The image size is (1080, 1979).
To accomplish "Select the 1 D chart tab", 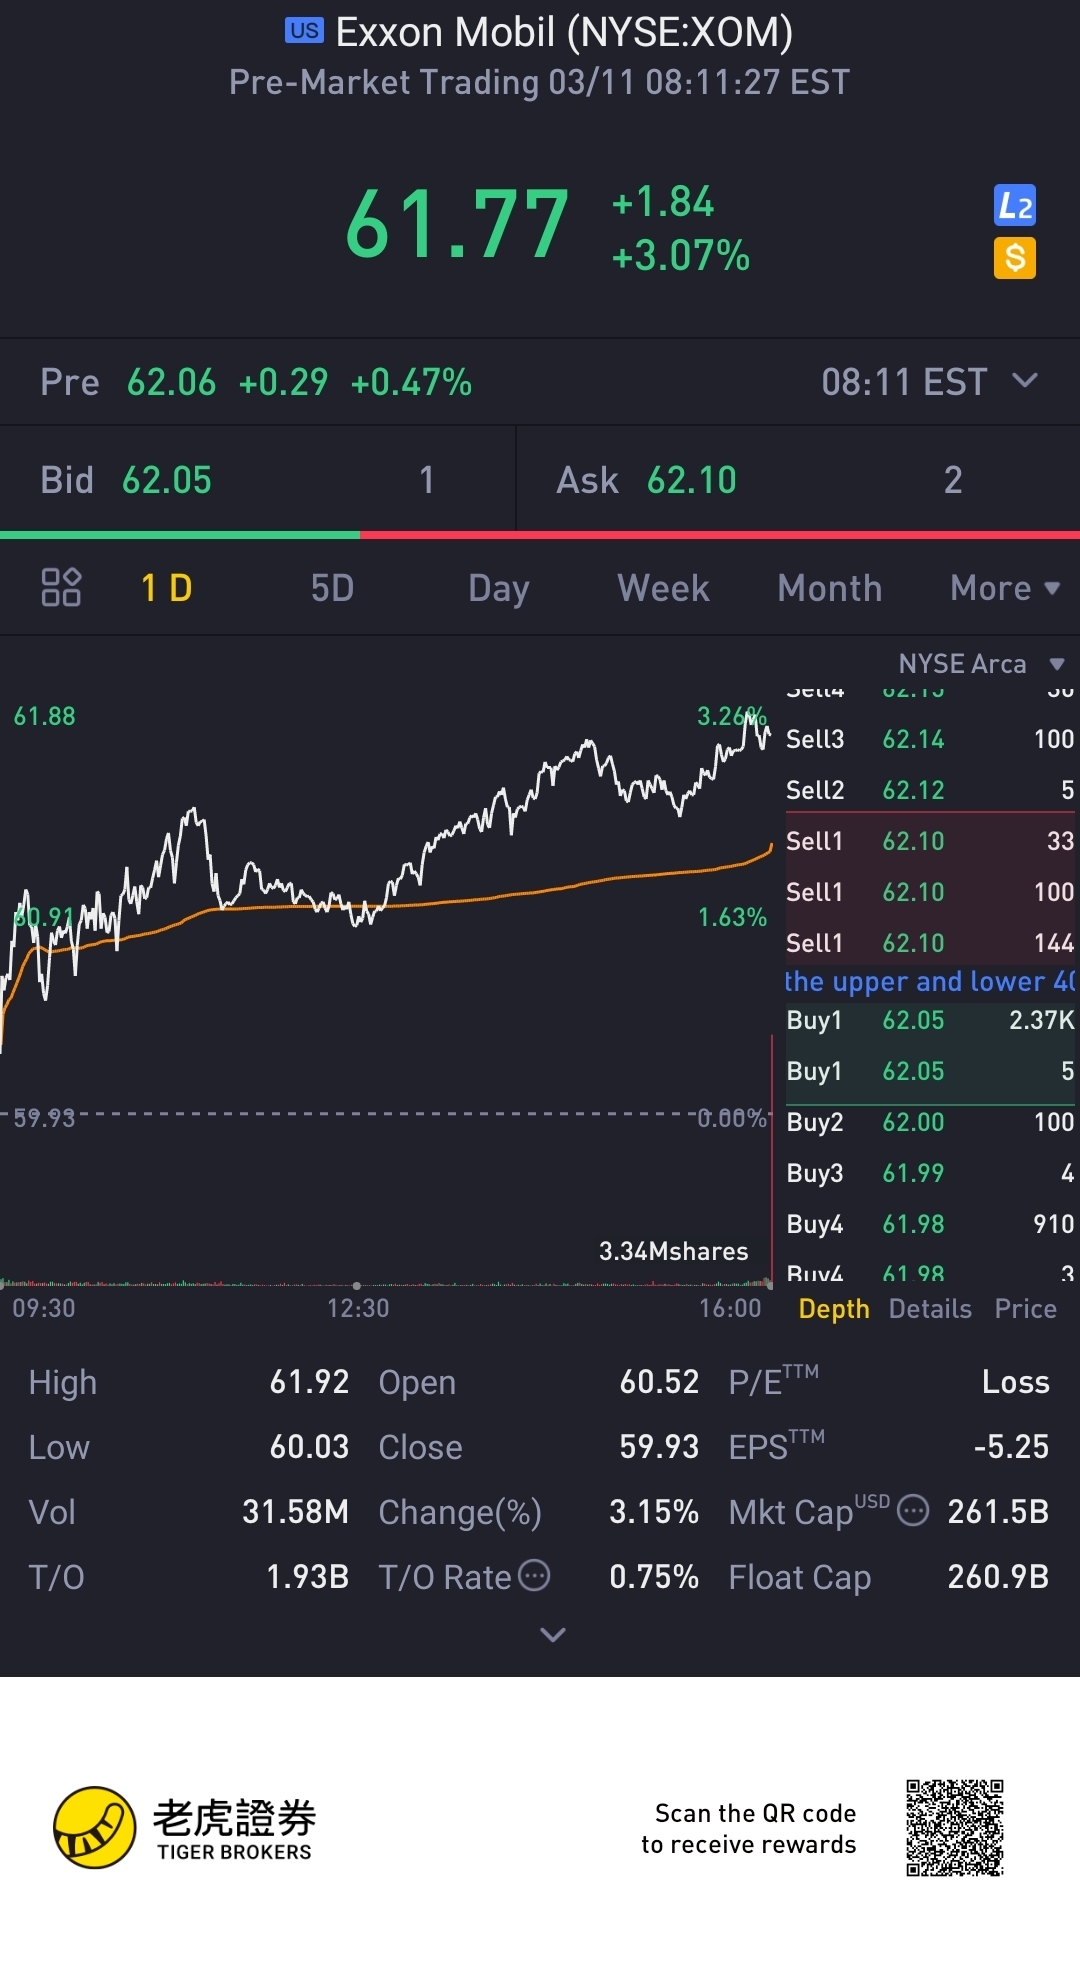I will point(167,588).
